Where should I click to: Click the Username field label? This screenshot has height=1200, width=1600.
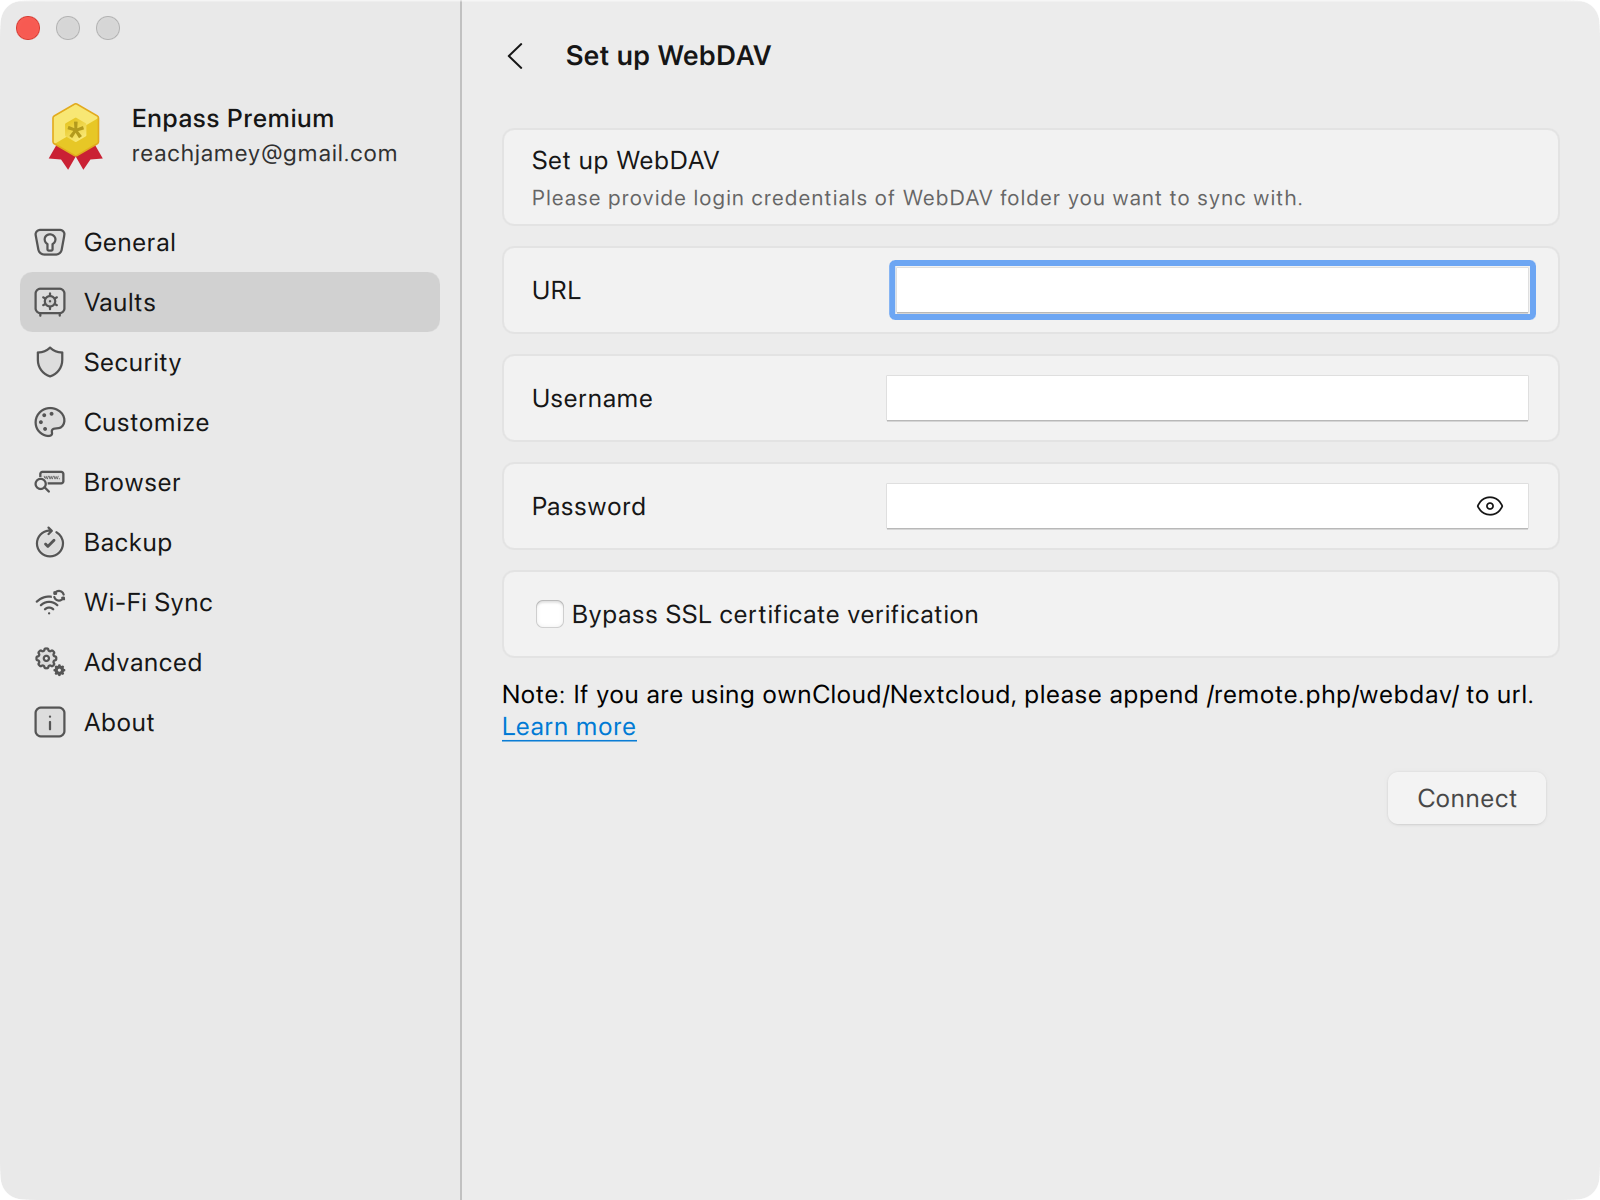pyautogui.click(x=592, y=398)
